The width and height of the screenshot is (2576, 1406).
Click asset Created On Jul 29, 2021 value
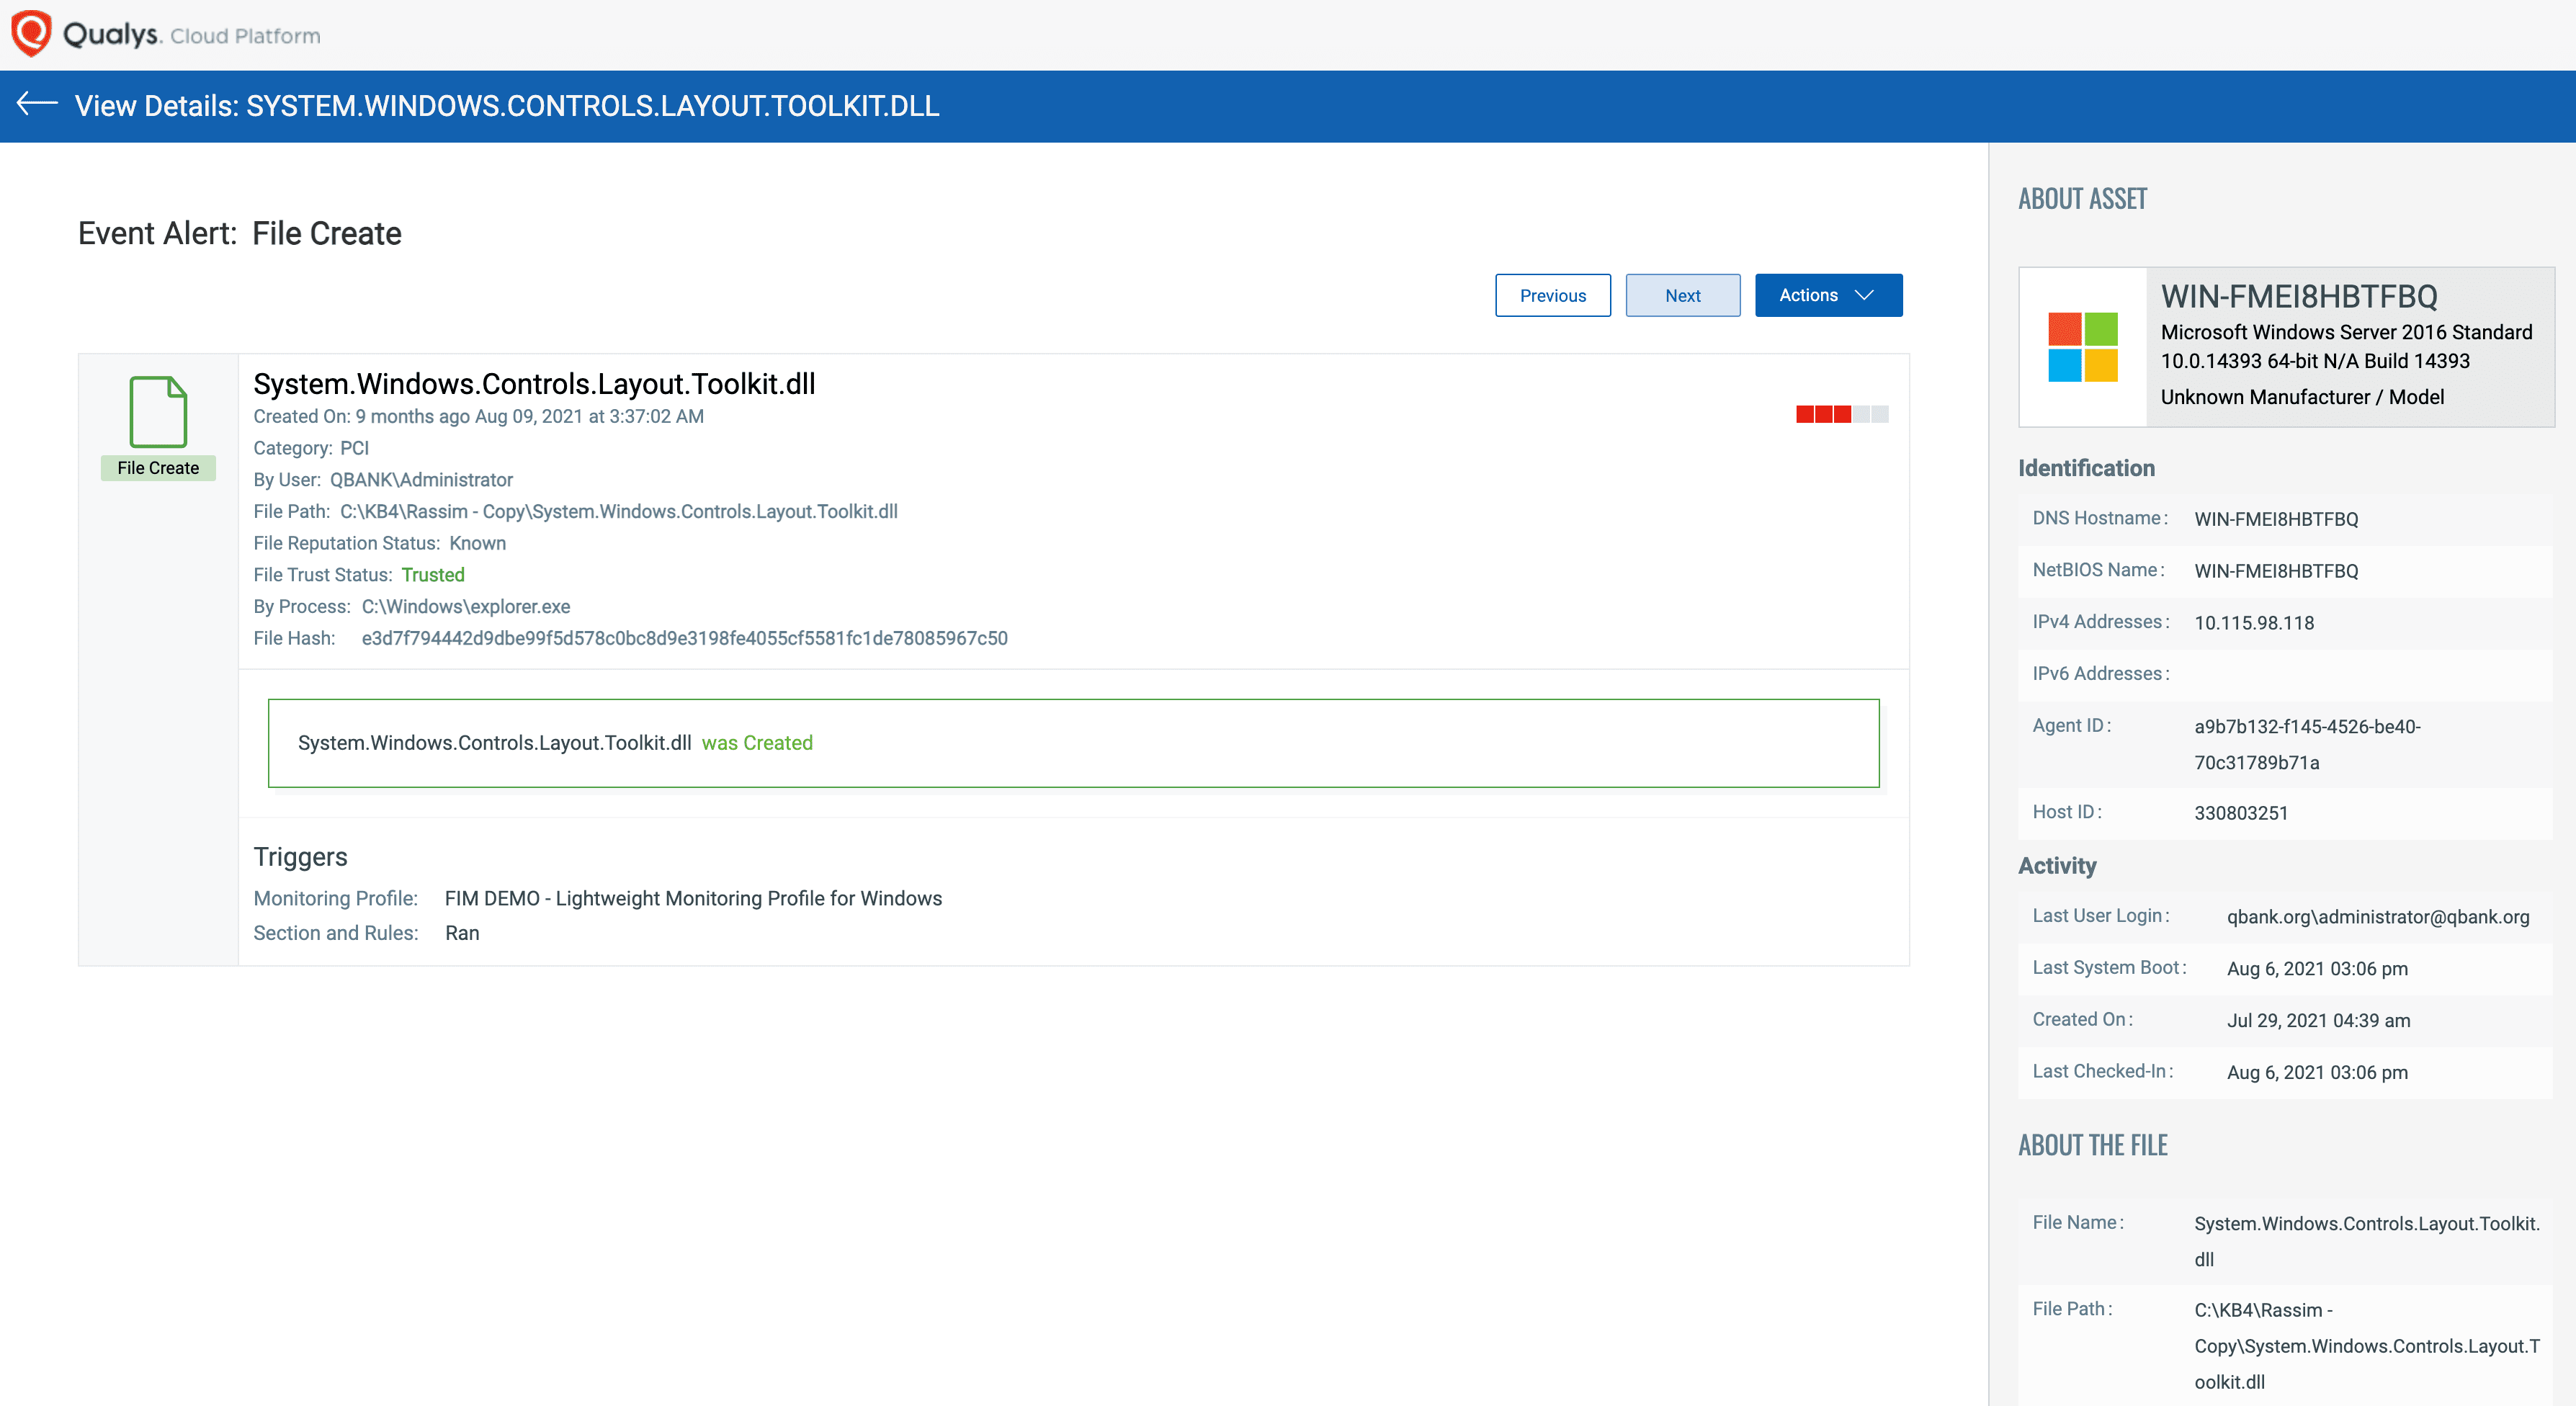[x=2318, y=1021]
